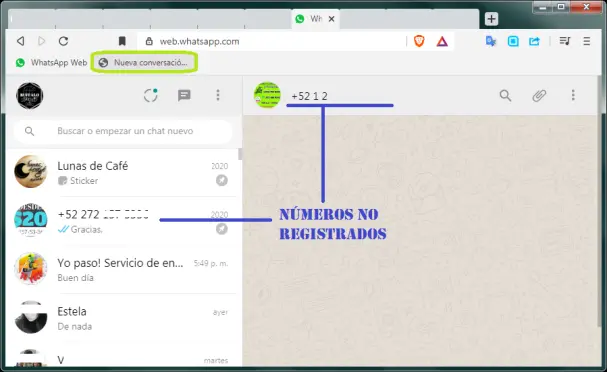
Task: Click the translate extension icon
Action: click(x=491, y=41)
